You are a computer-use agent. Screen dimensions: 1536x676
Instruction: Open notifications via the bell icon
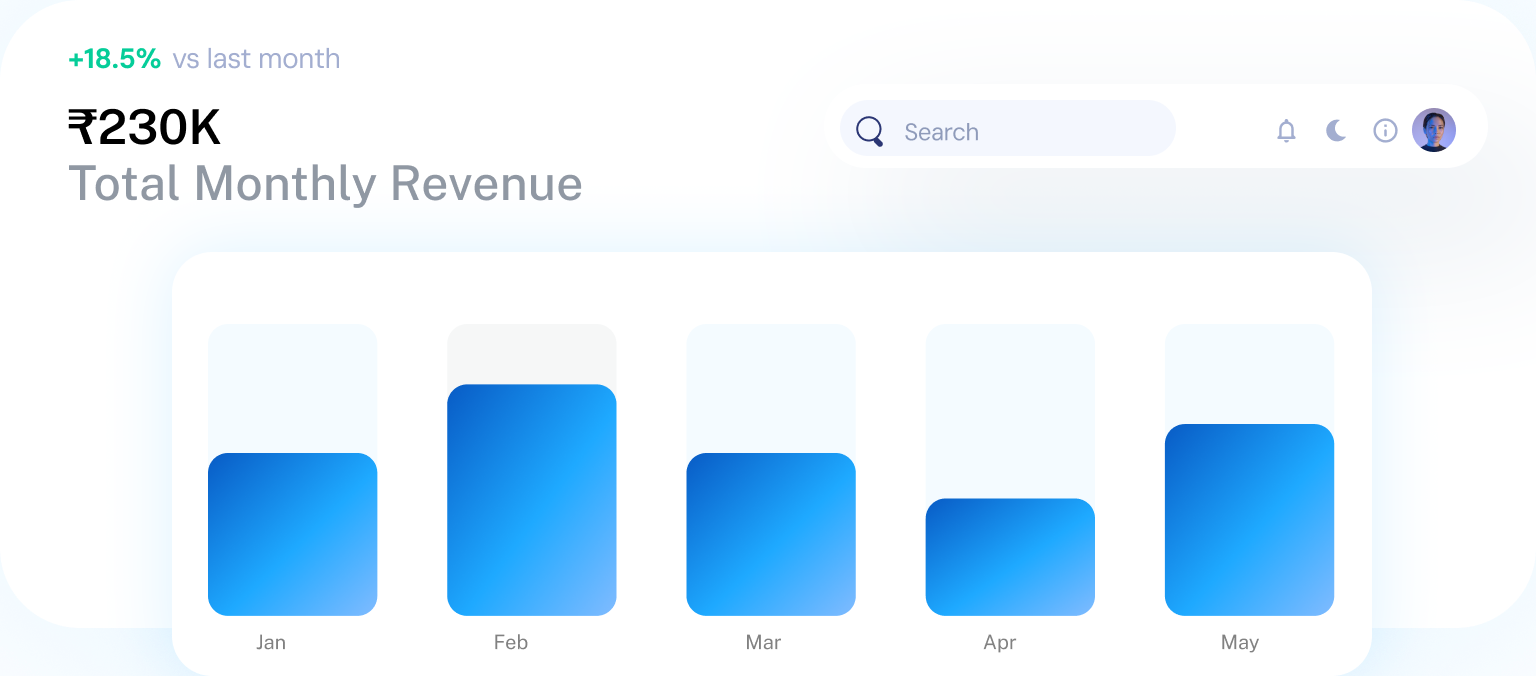(x=1286, y=131)
